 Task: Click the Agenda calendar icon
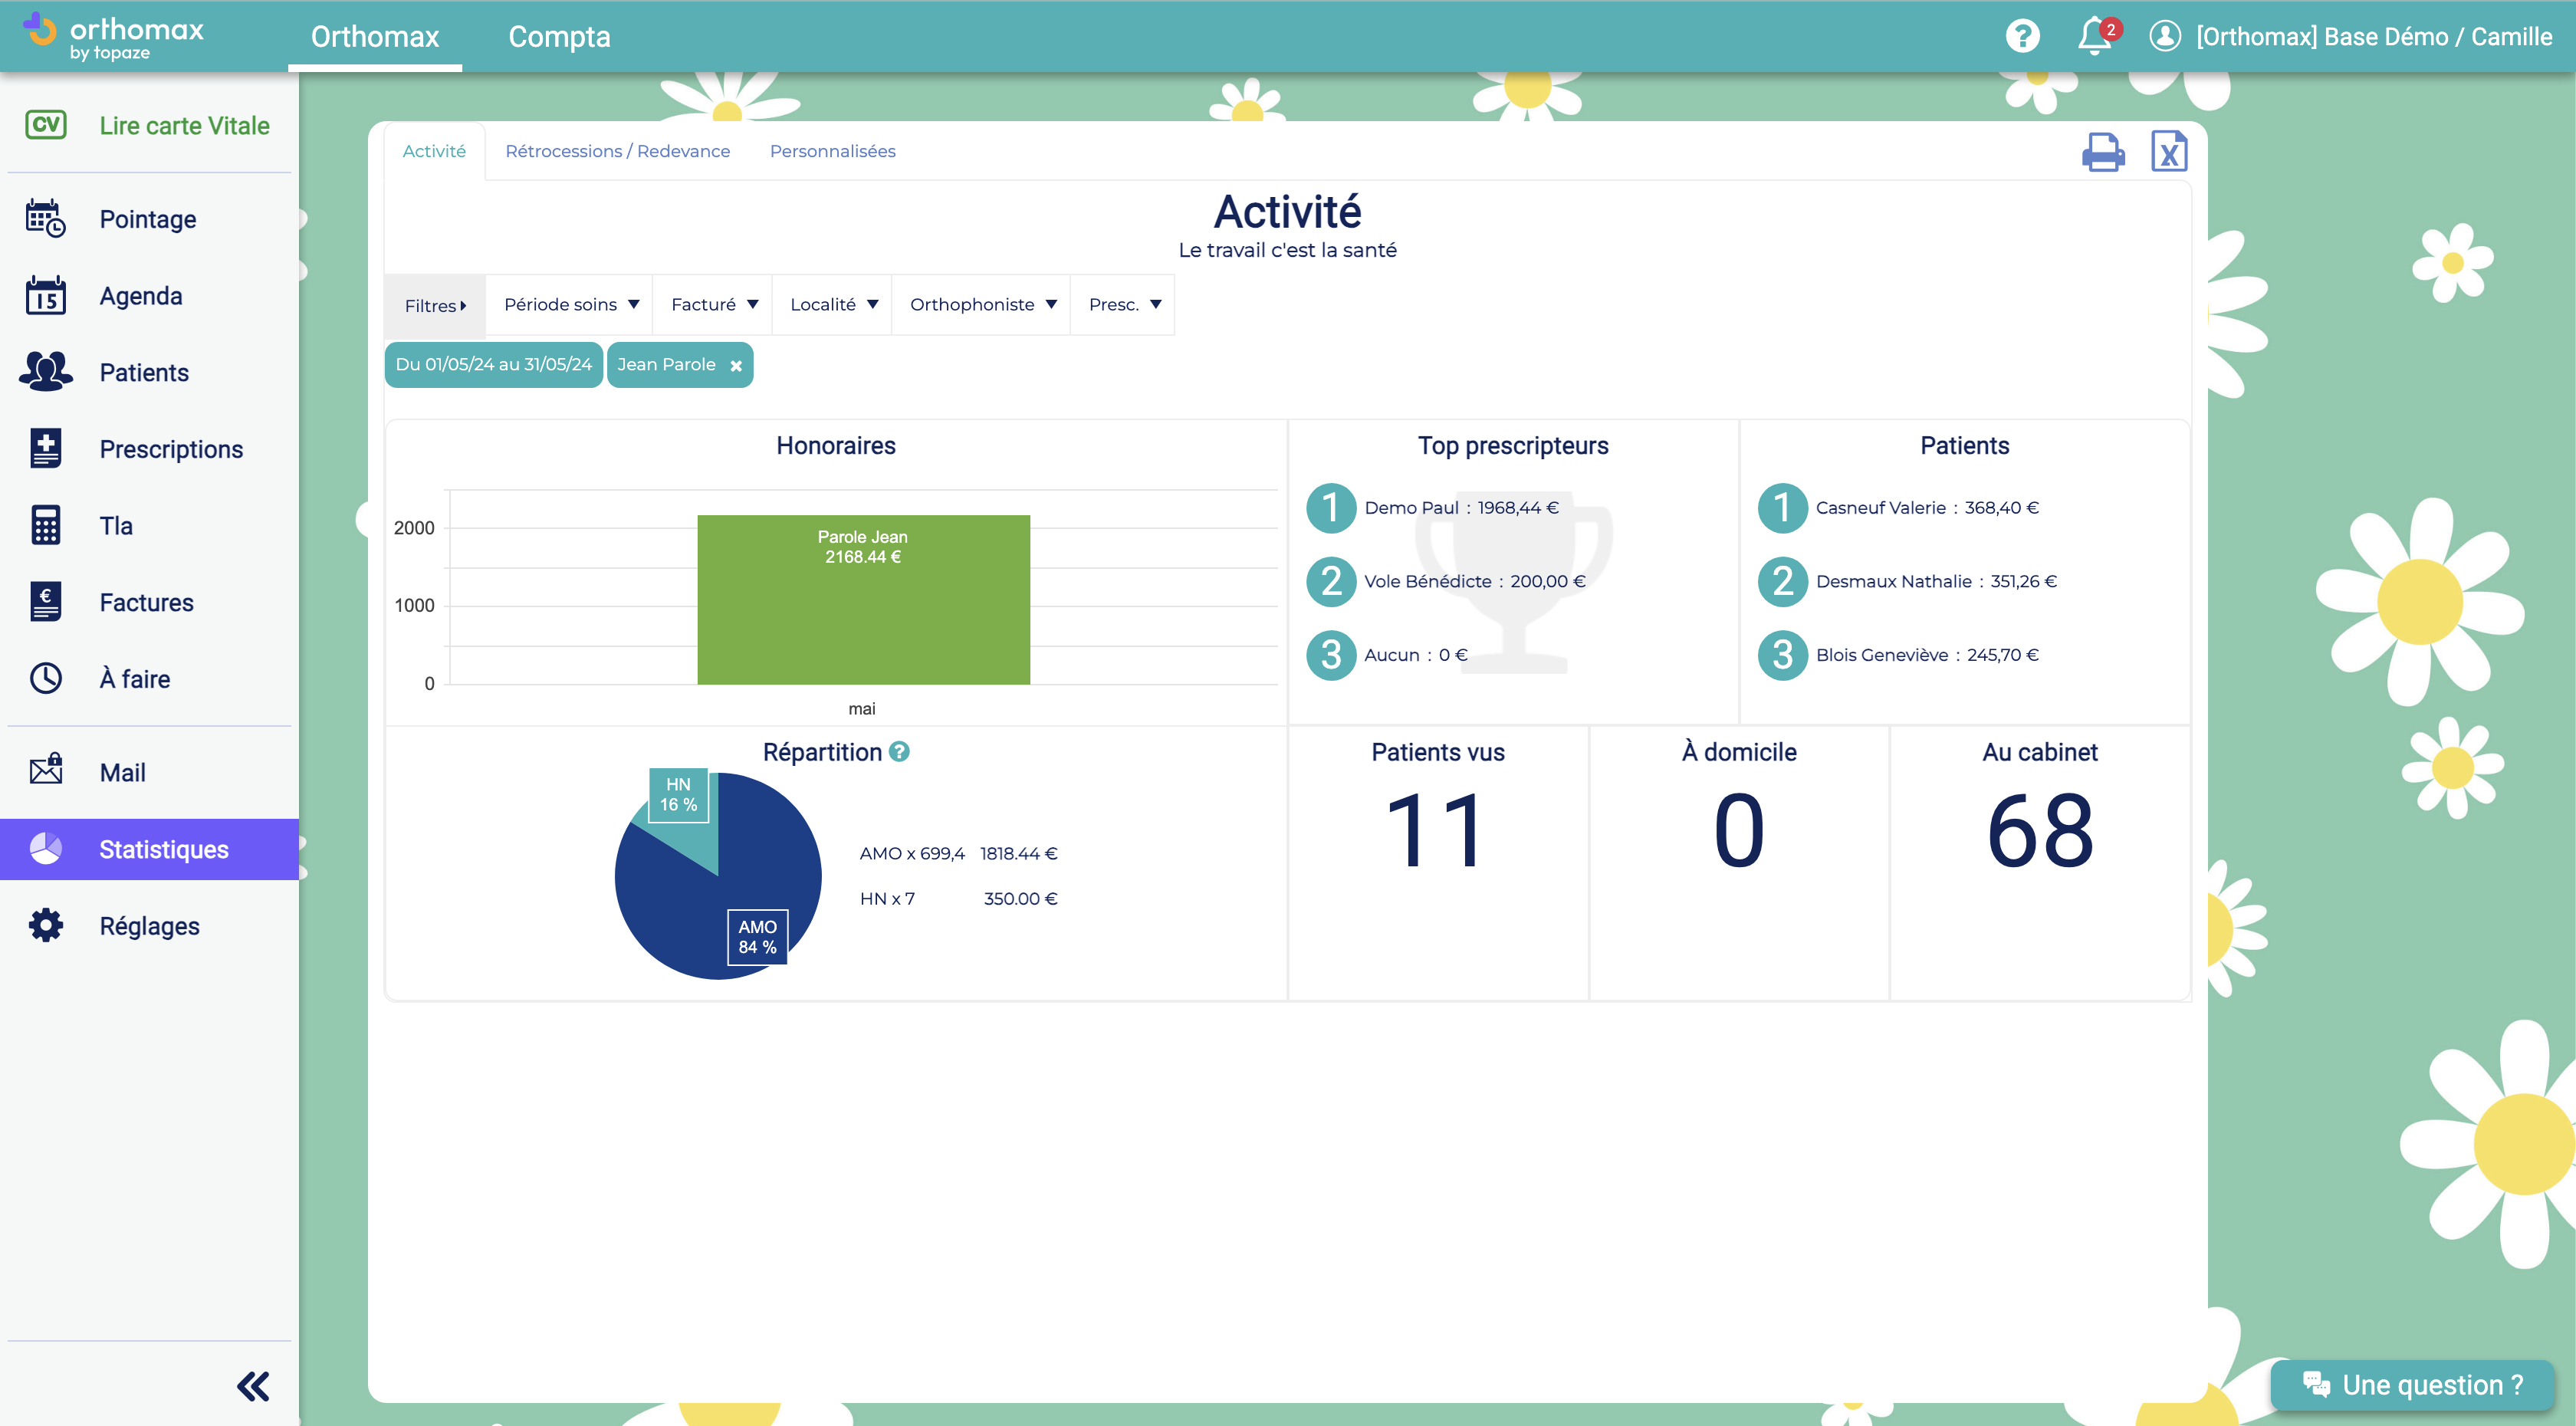46,296
